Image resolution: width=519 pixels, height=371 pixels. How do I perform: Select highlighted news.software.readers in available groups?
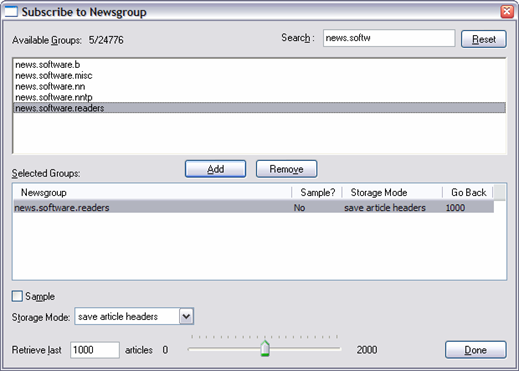259,108
